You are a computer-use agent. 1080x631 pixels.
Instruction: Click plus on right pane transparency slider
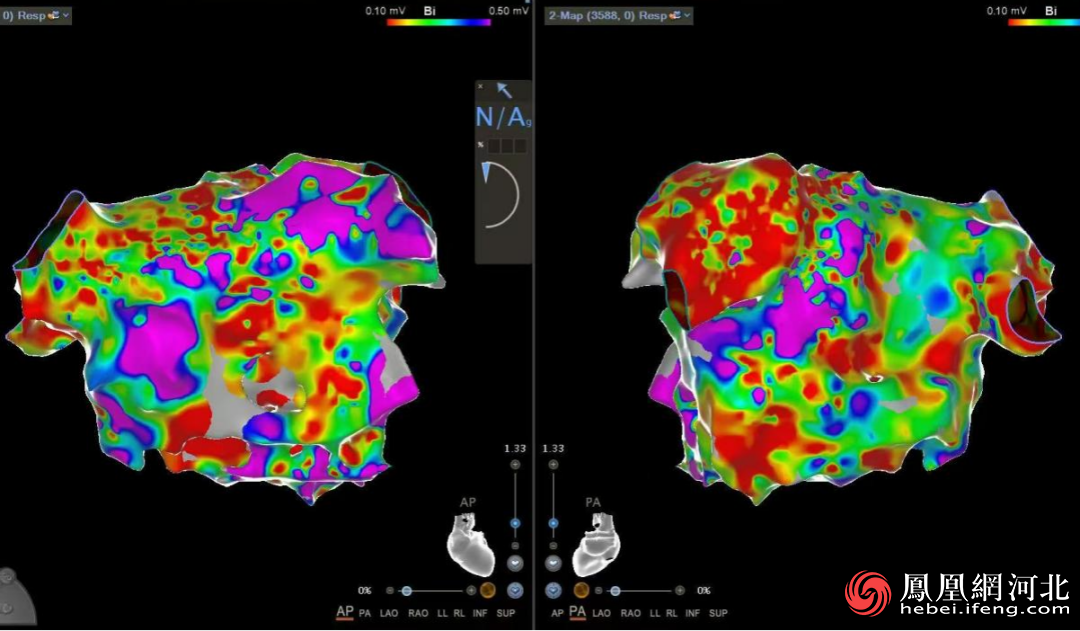click(680, 591)
